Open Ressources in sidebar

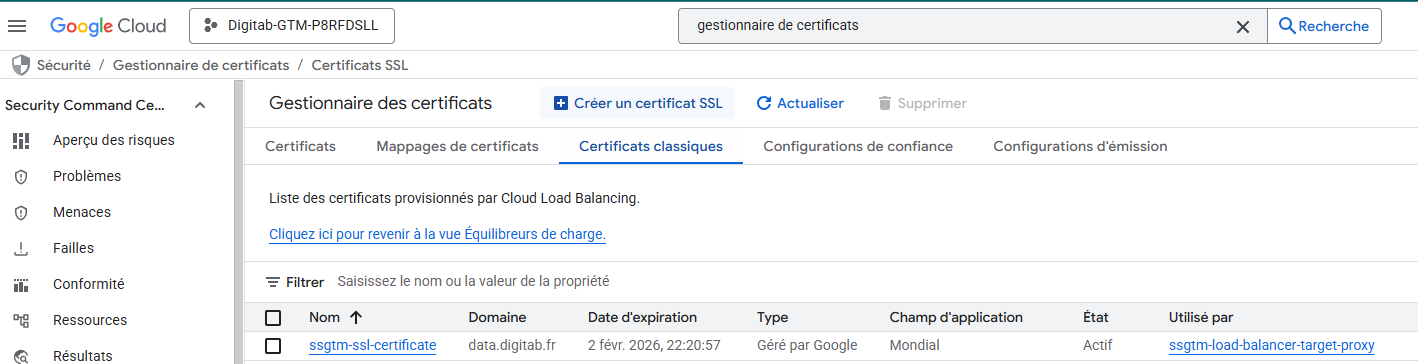[90, 320]
